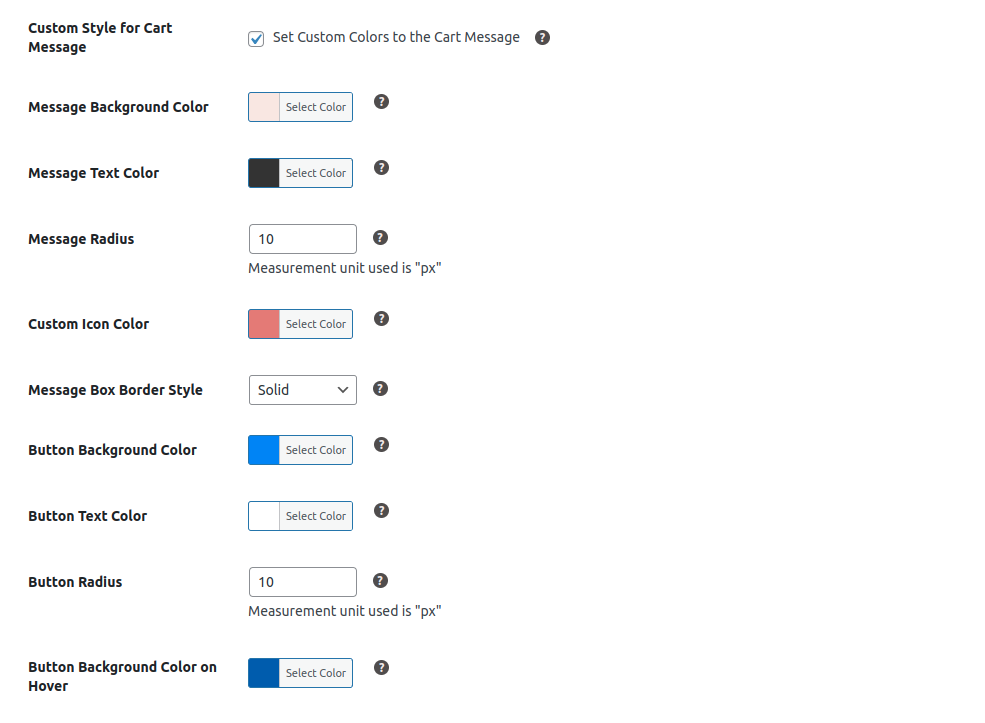Click help icon next to Button Radius

coord(380,581)
